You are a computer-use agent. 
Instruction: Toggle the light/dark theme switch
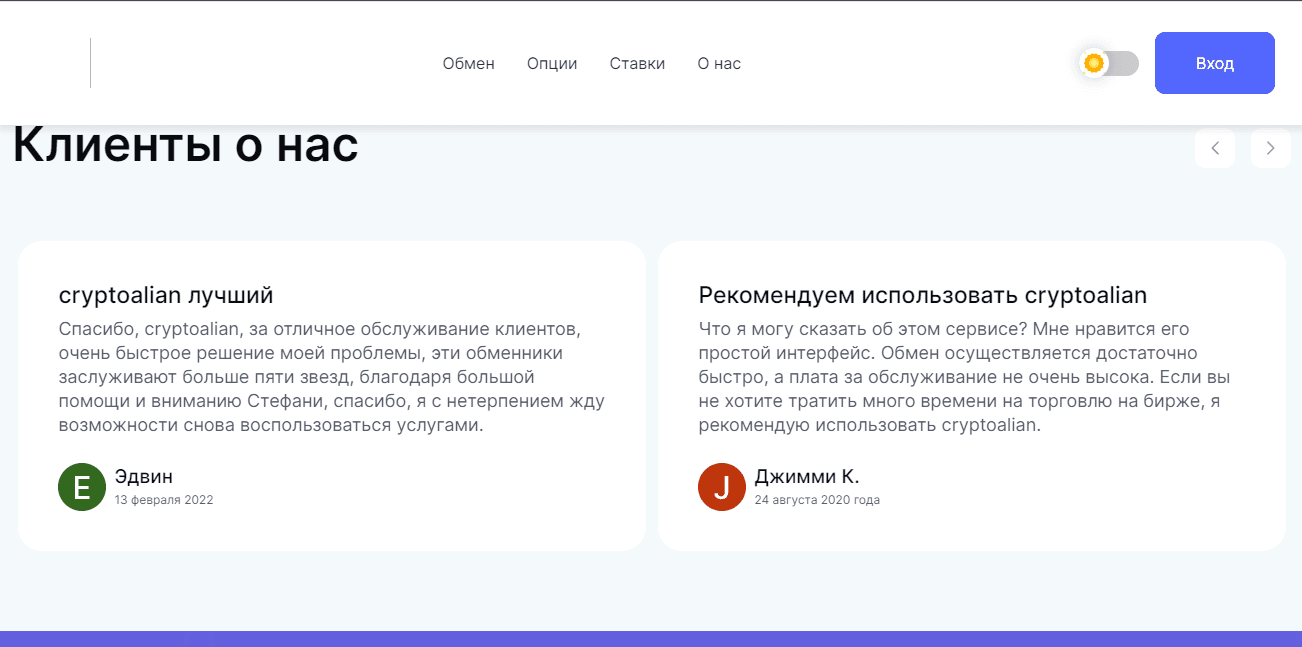pyautogui.click(x=1107, y=63)
